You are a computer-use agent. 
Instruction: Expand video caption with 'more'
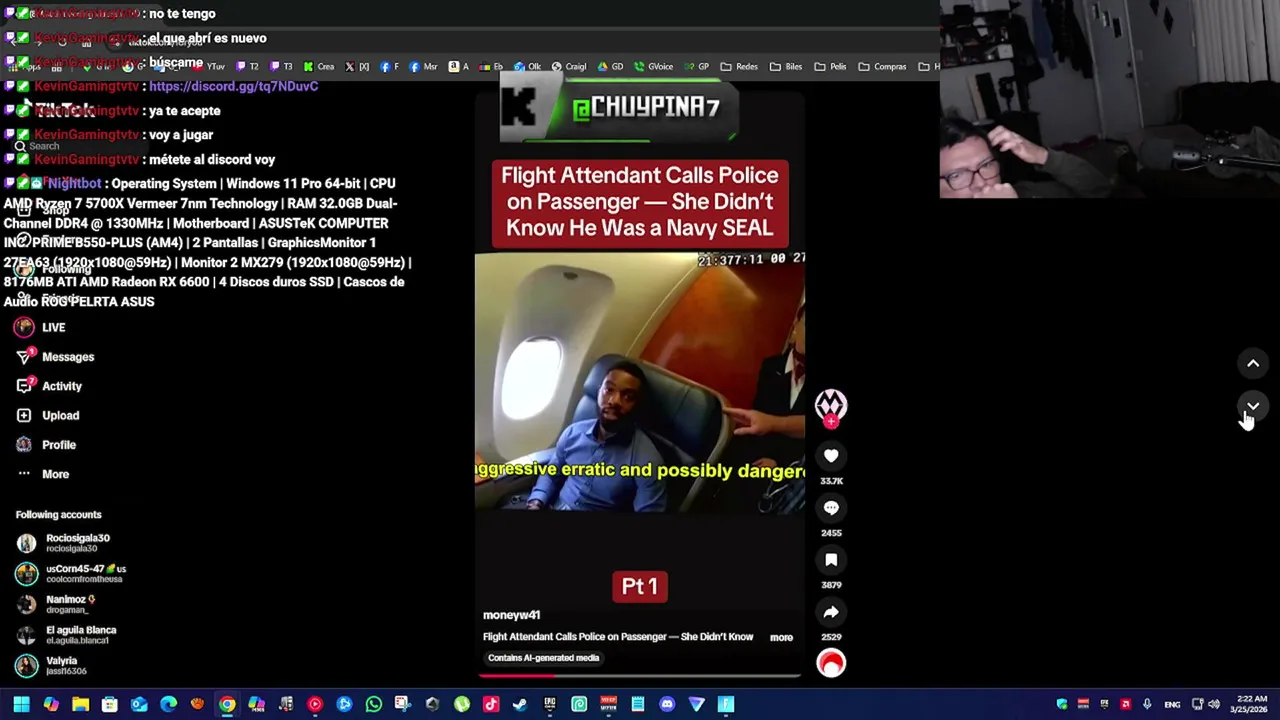point(781,637)
